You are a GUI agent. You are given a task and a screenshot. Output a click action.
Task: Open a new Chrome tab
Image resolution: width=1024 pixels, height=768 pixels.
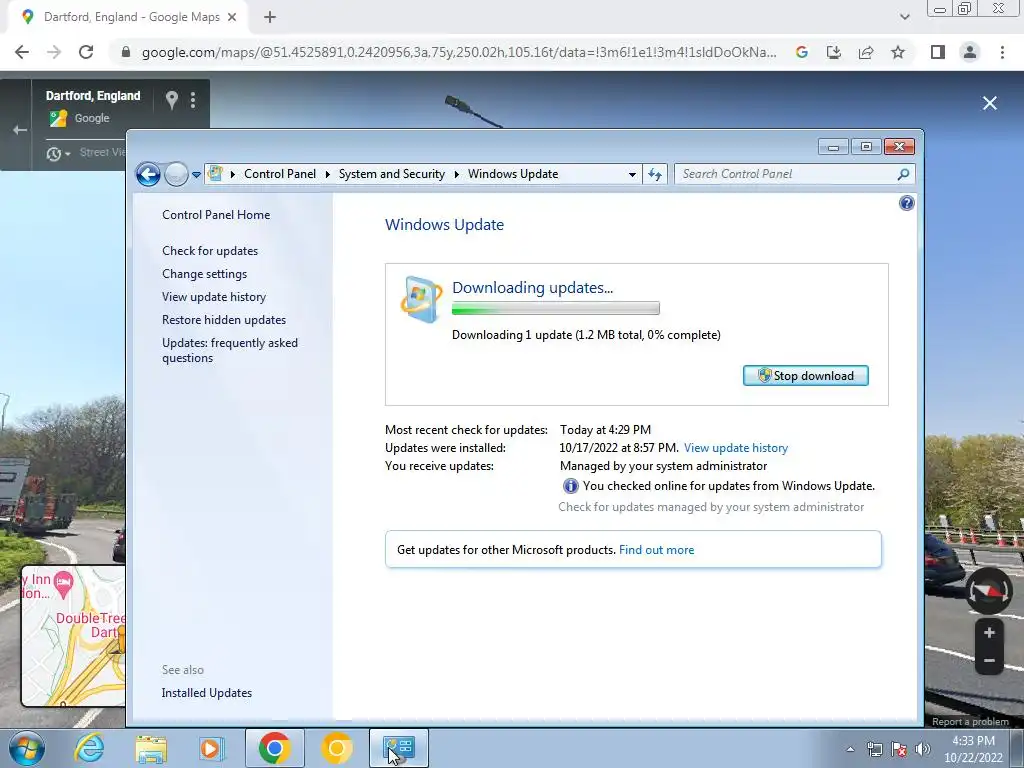click(x=270, y=17)
